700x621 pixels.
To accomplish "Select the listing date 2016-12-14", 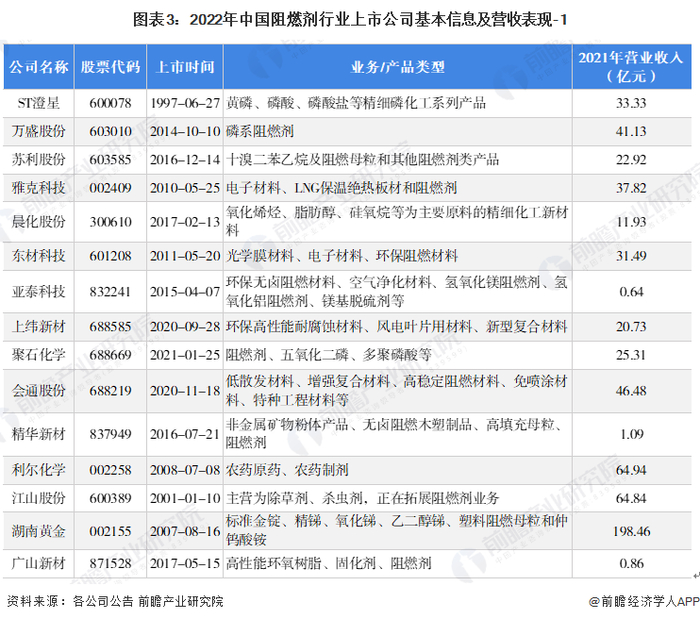I will [185, 159].
